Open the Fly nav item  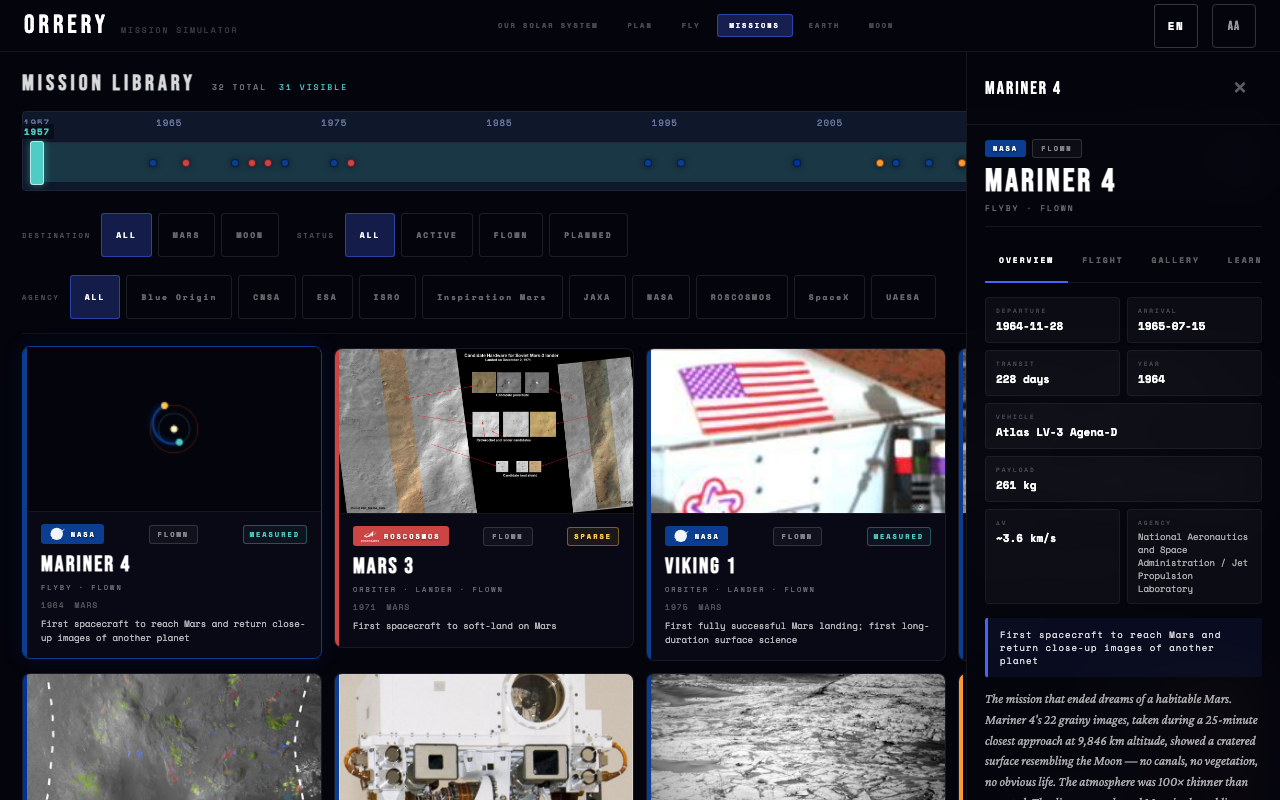(x=690, y=25)
